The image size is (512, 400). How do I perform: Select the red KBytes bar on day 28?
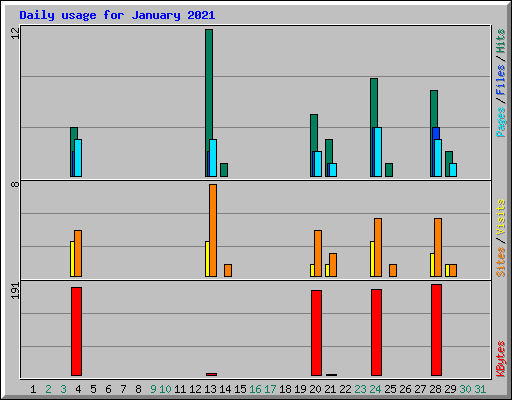436,330
